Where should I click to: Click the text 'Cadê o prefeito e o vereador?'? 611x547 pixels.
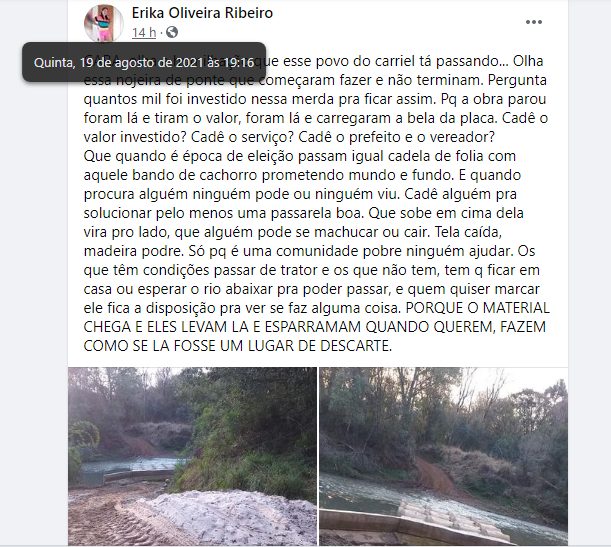tap(397, 137)
